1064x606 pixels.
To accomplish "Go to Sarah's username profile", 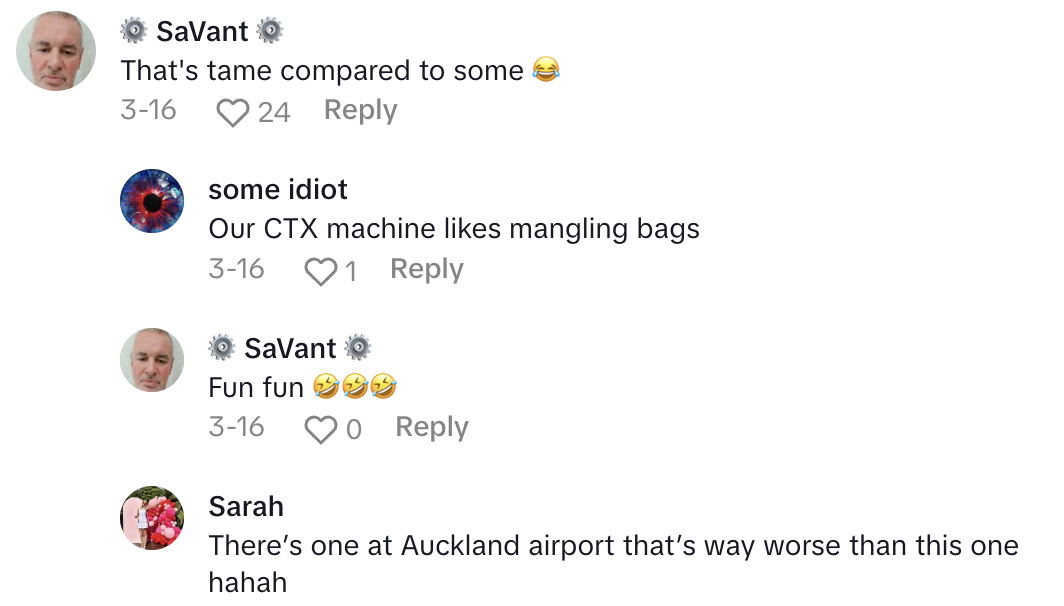I will coord(246,506).
